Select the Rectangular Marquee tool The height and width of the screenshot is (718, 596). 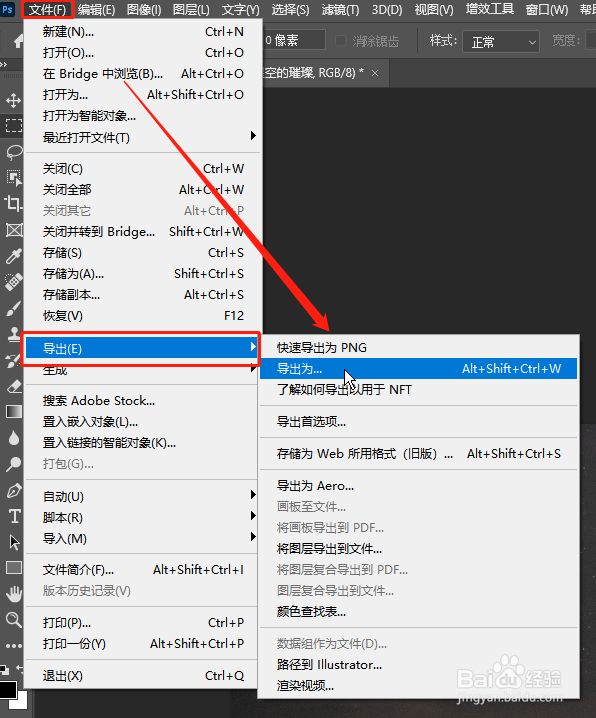13,125
